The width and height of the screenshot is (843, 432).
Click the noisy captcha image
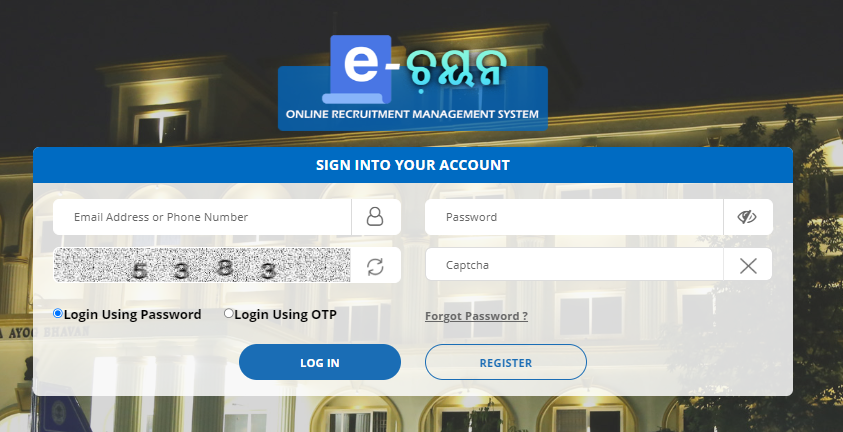pyautogui.click(x=202, y=265)
